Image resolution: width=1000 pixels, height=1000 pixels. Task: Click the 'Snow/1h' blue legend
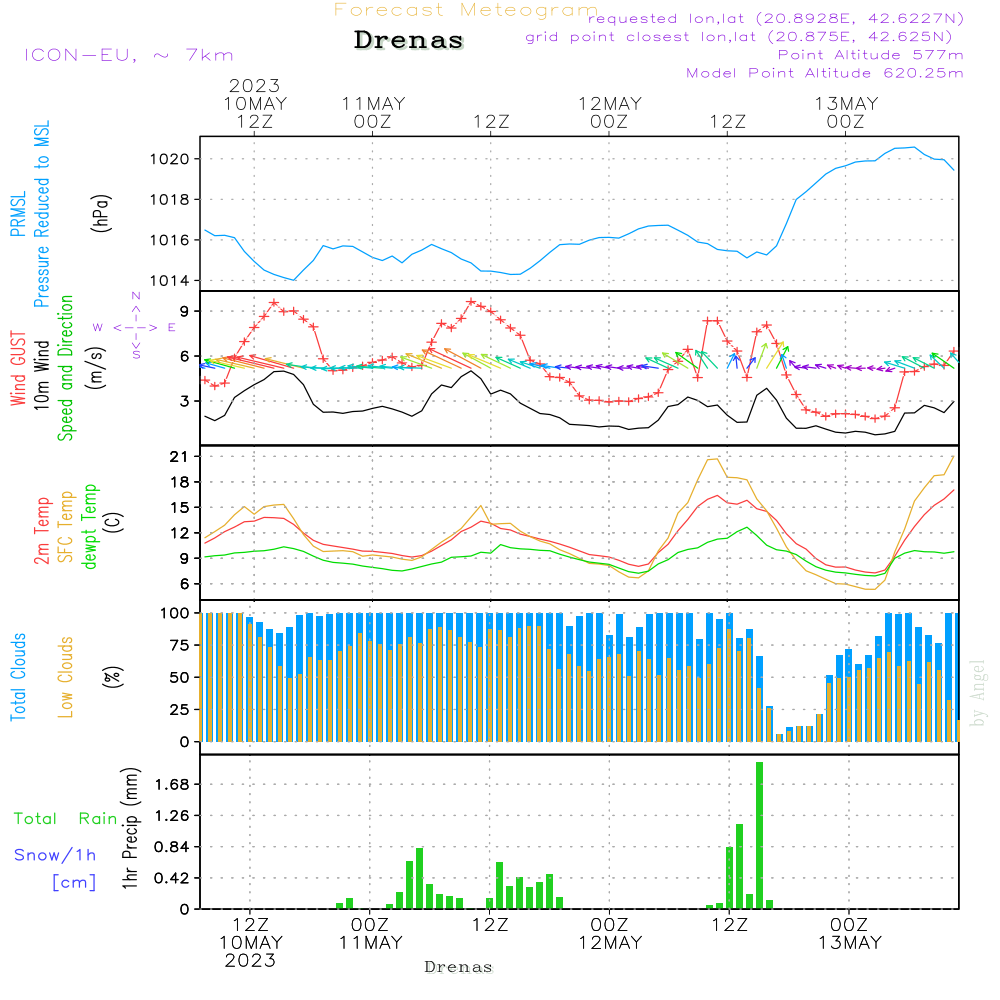[x=55, y=855]
